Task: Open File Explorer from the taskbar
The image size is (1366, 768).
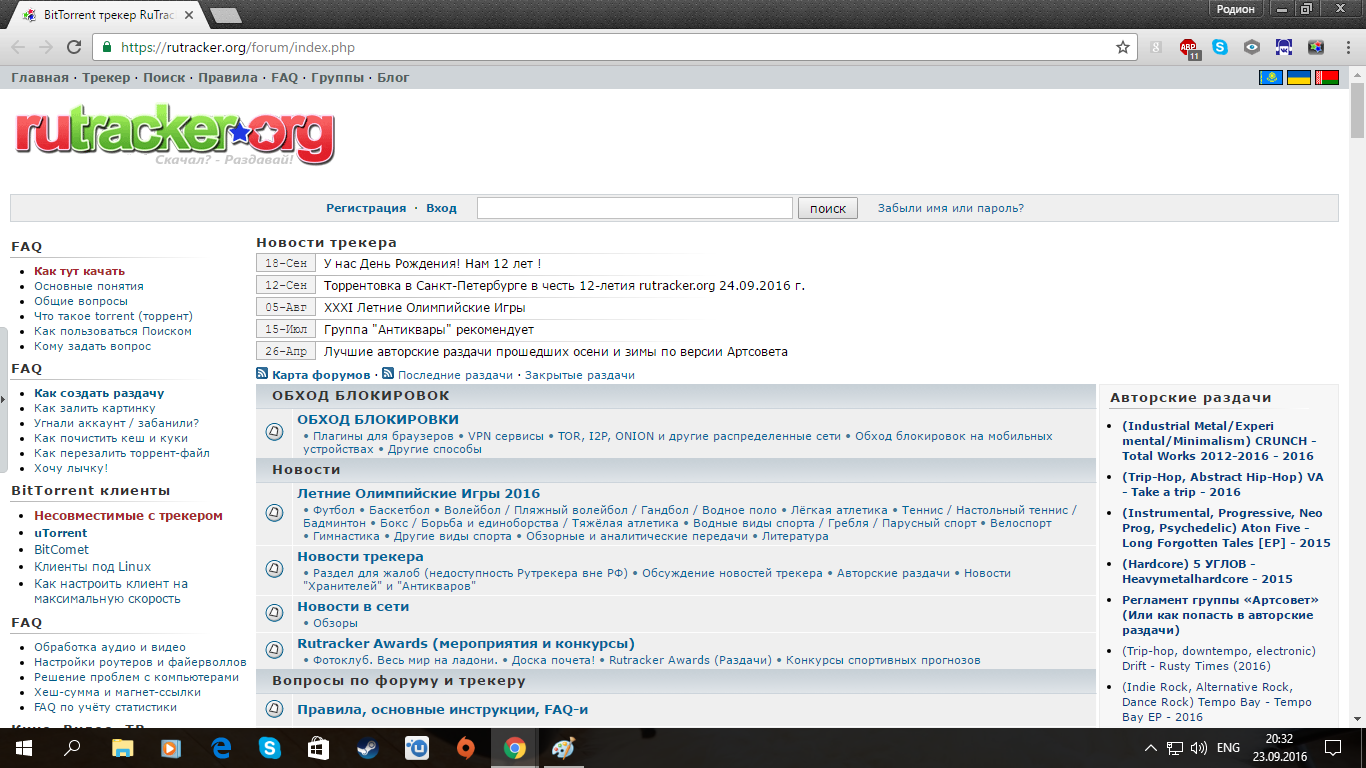Action: [x=122, y=747]
